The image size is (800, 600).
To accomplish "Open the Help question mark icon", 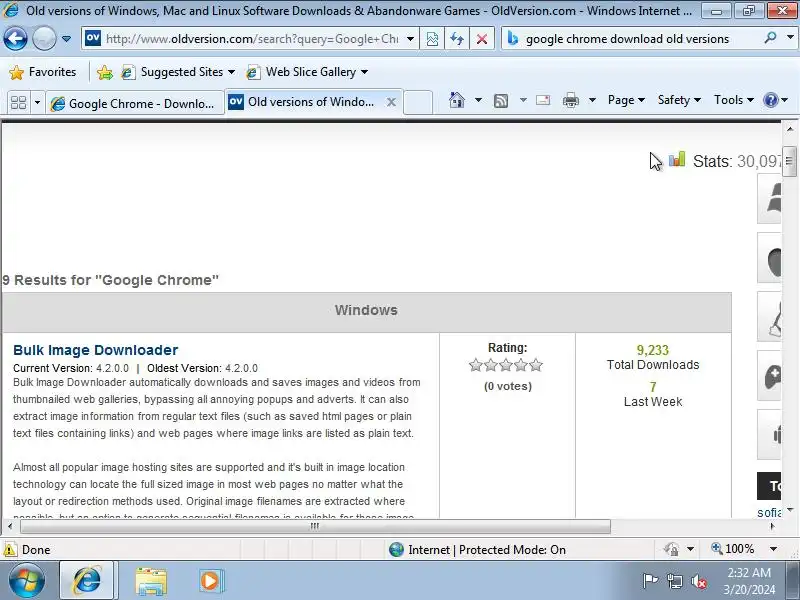I will (x=770, y=100).
